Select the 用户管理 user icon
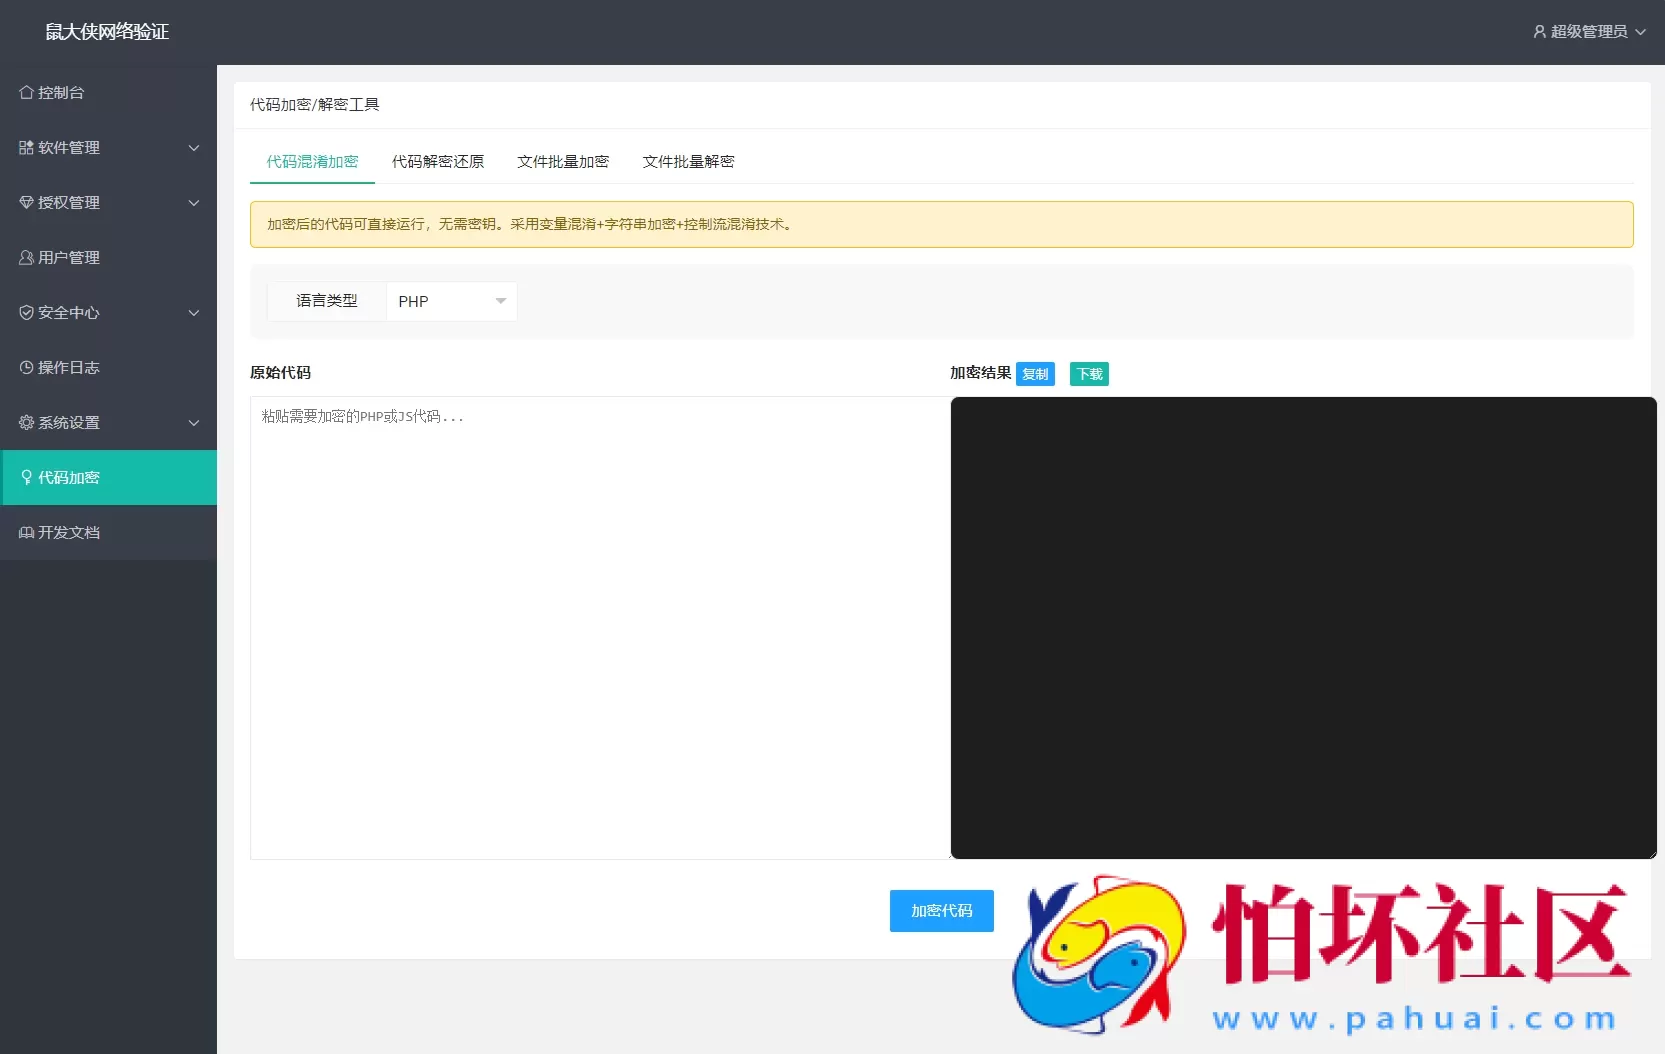Image resolution: width=1665 pixels, height=1054 pixels. point(26,257)
